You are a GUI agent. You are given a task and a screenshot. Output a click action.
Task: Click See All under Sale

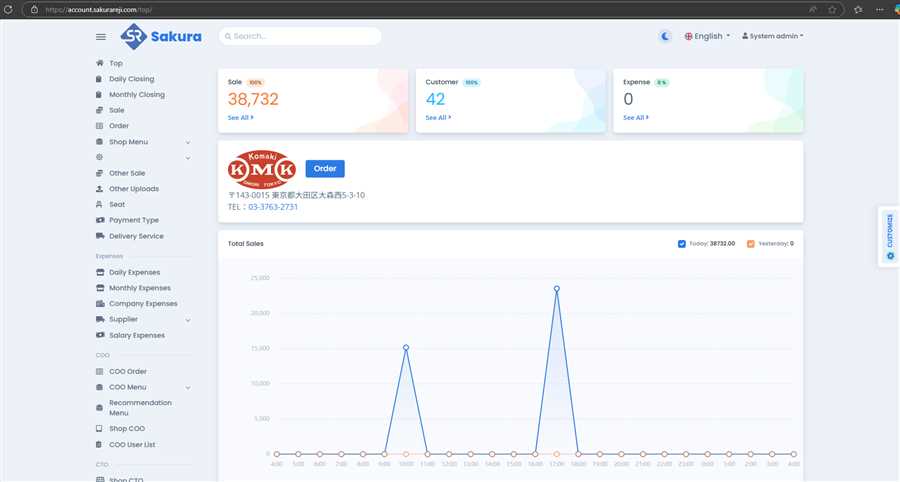pyautogui.click(x=240, y=117)
